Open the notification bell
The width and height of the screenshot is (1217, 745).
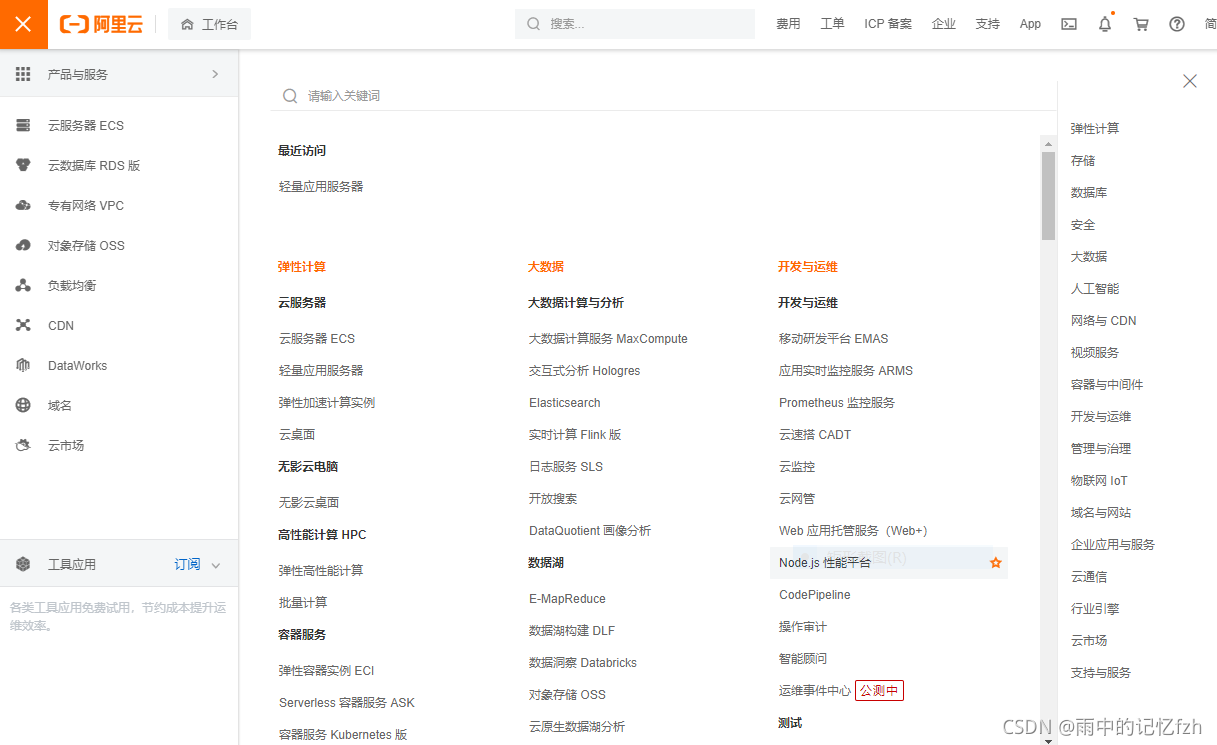click(x=1105, y=24)
